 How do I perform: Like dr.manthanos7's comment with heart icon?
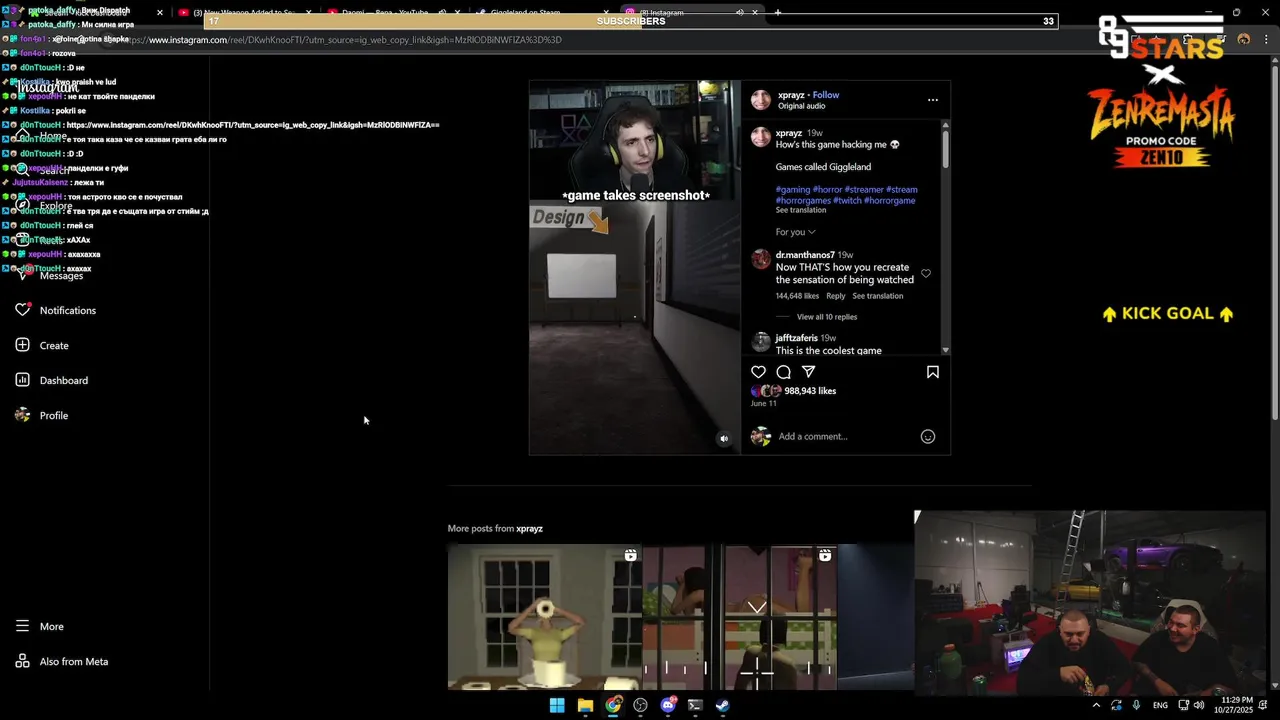click(926, 273)
